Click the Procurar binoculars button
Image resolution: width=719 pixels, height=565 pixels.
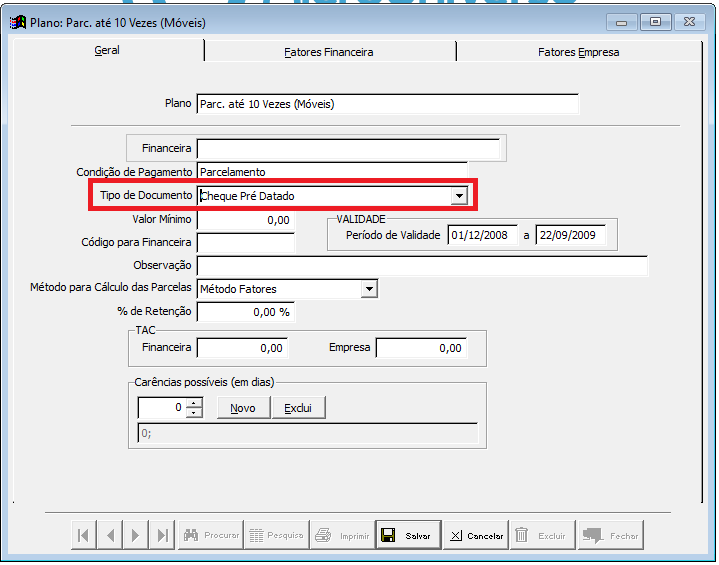(211, 536)
